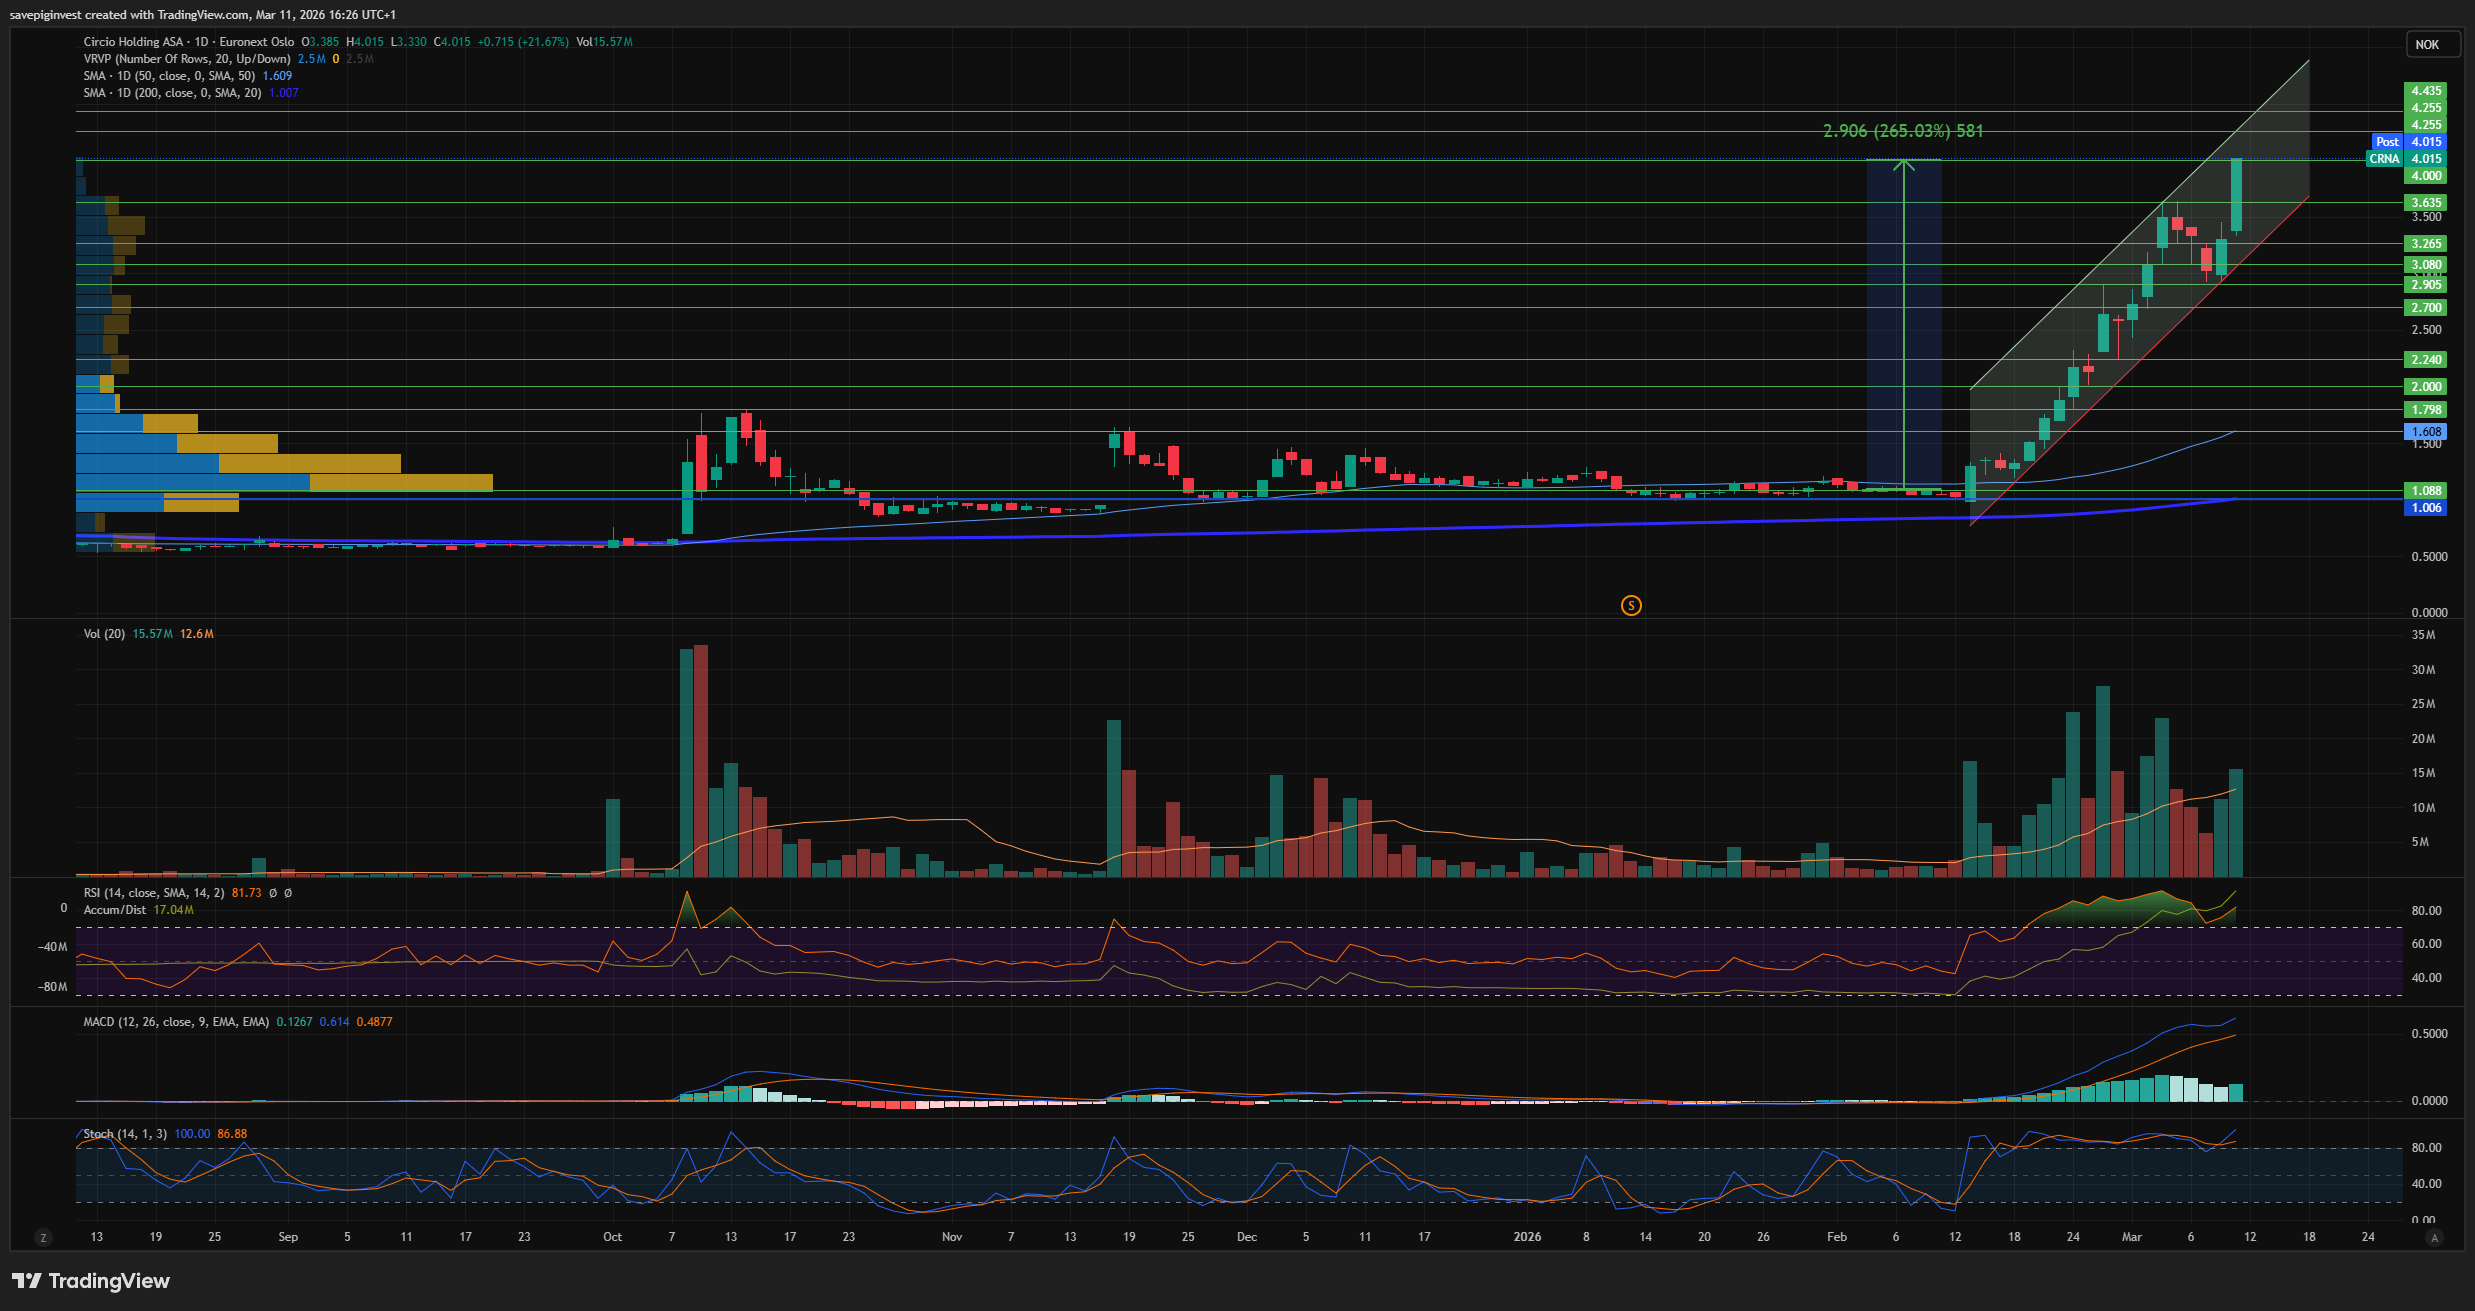The height and width of the screenshot is (1311, 2475).
Task: Click the Z timezone icon at bottom-left
Action: click(43, 1238)
